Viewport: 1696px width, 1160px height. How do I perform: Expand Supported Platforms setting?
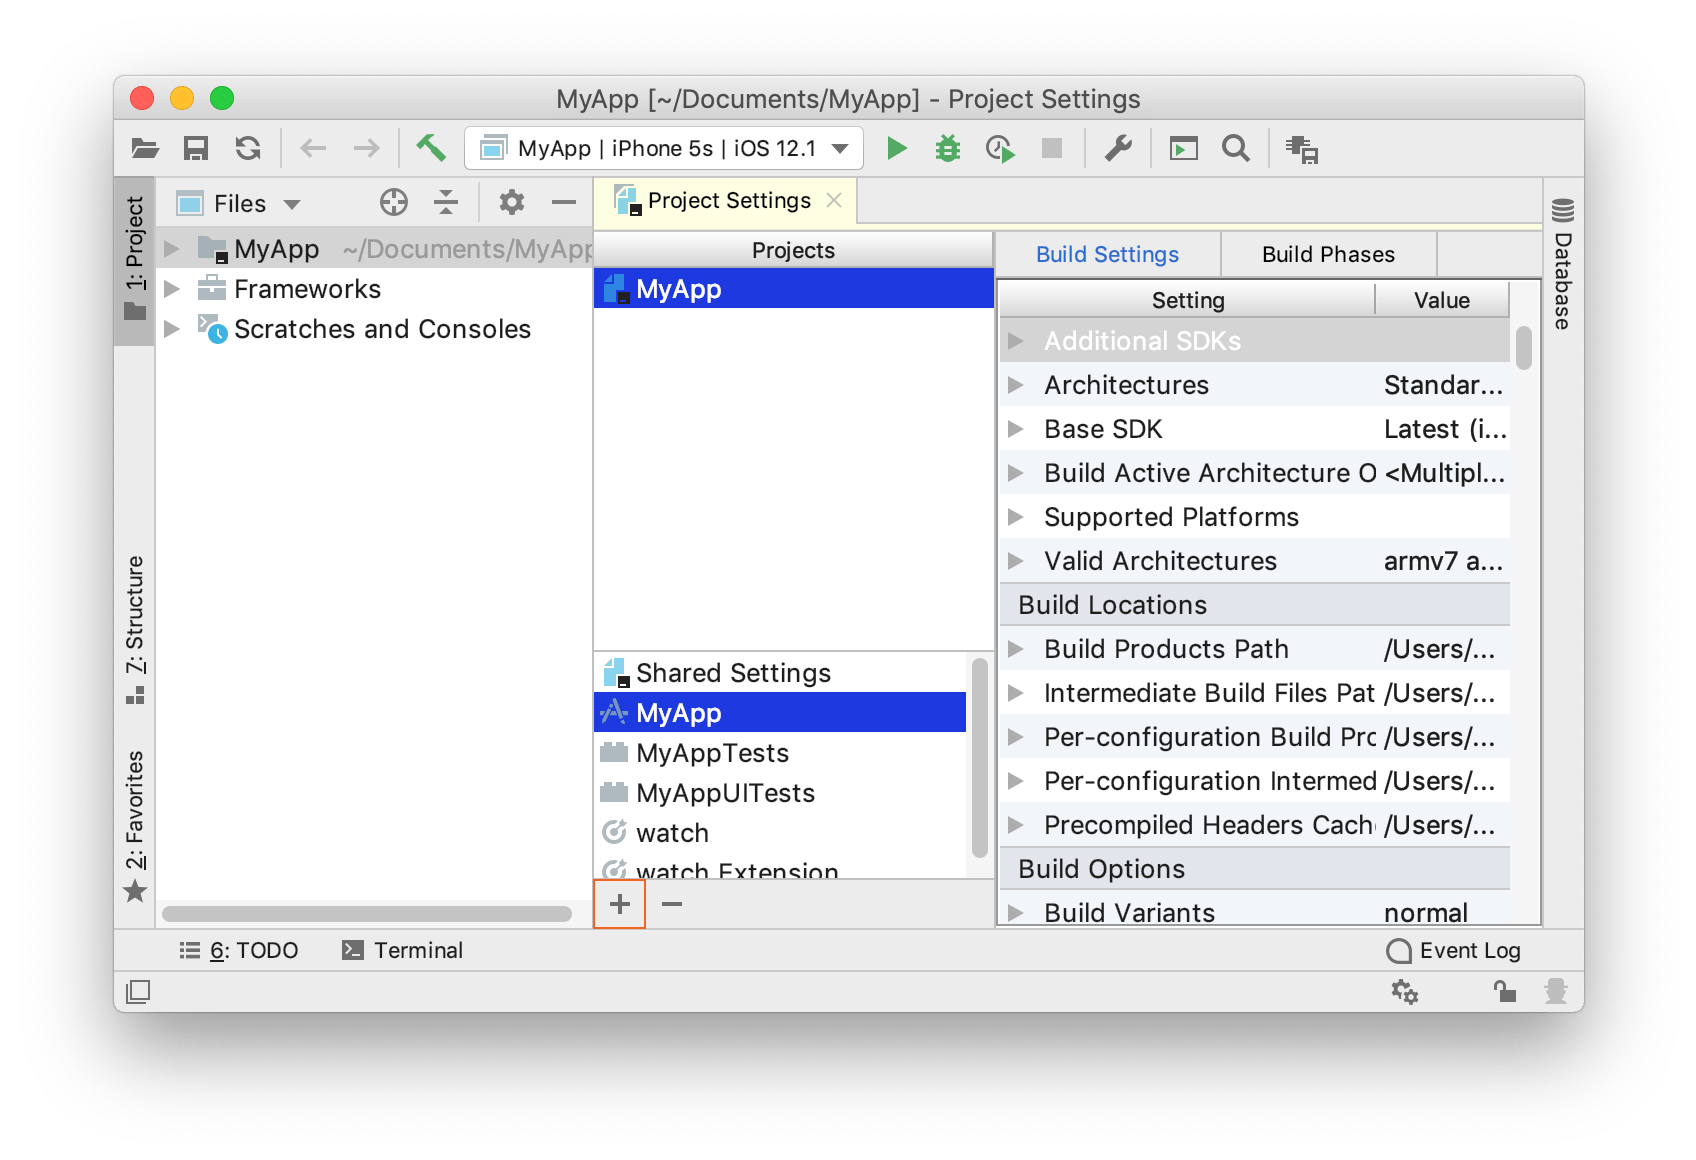pos(1016,517)
